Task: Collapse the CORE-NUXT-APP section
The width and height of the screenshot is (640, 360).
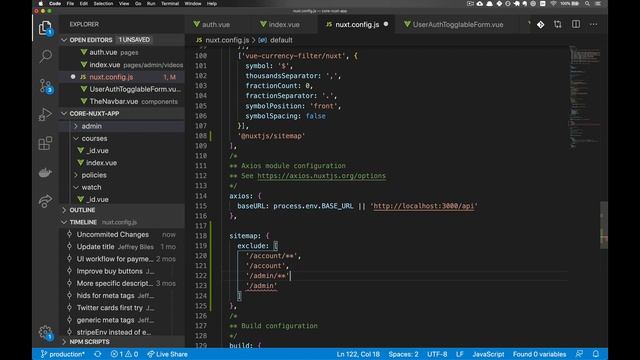Action: [x=122, y=113]
